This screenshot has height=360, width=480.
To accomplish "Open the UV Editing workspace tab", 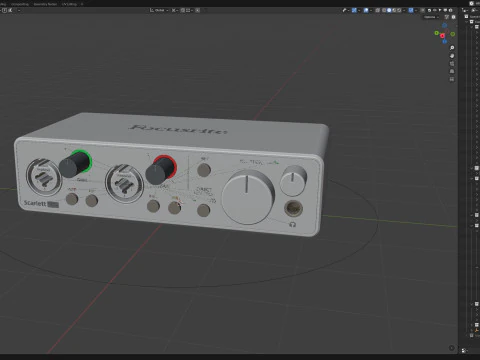I will pyautogui.click(x=69, y=4).
